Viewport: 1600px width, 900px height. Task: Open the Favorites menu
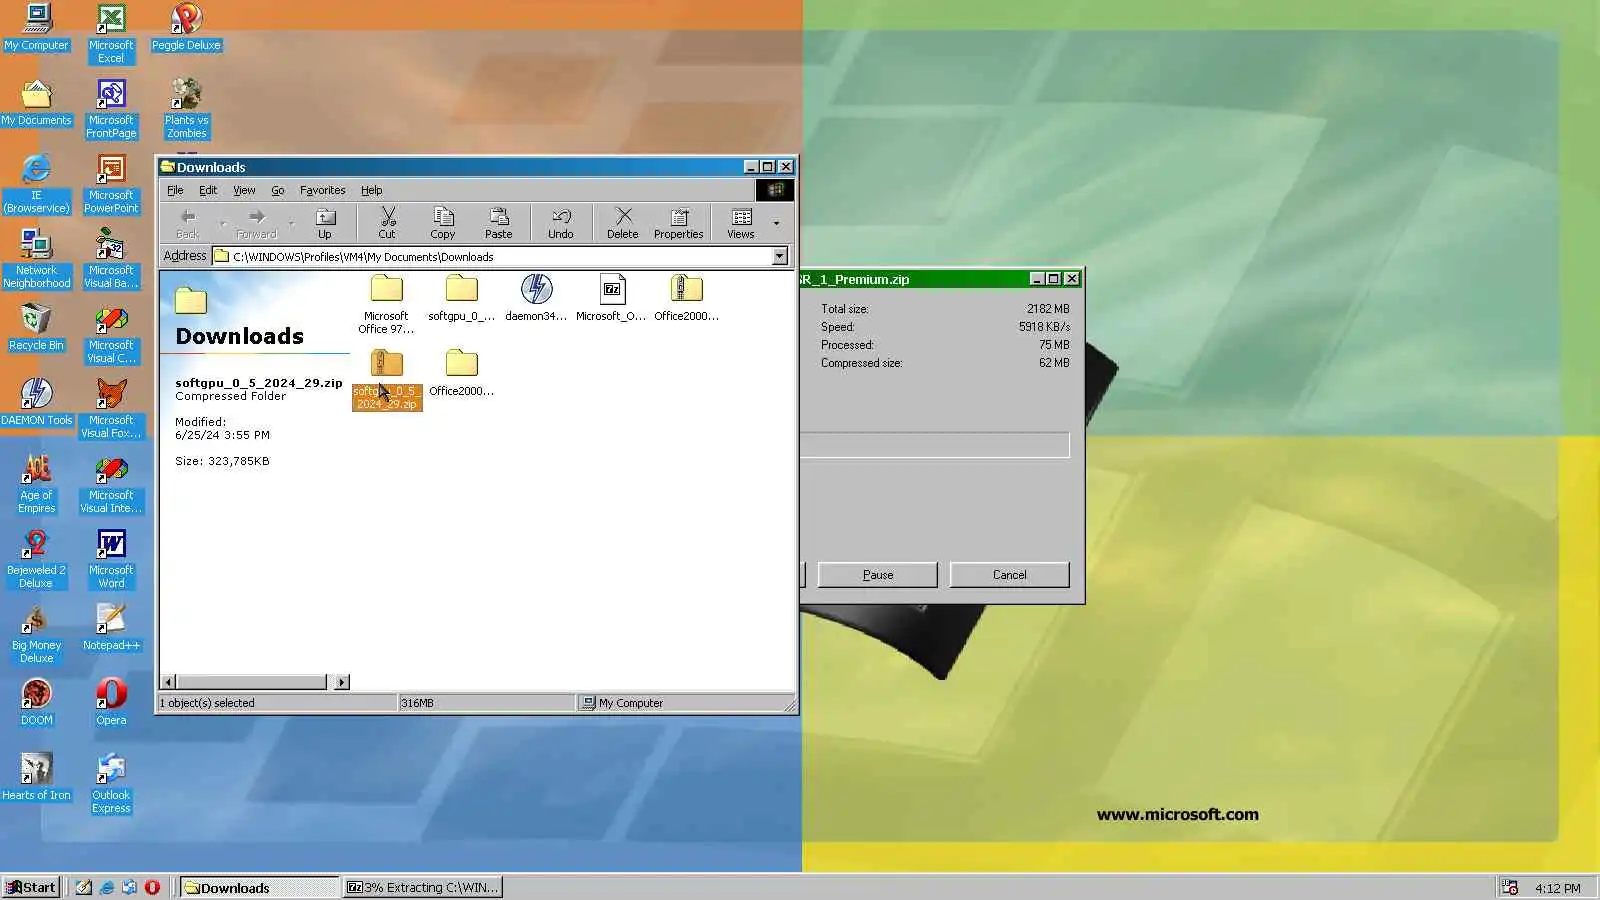(x=322, y=190)
